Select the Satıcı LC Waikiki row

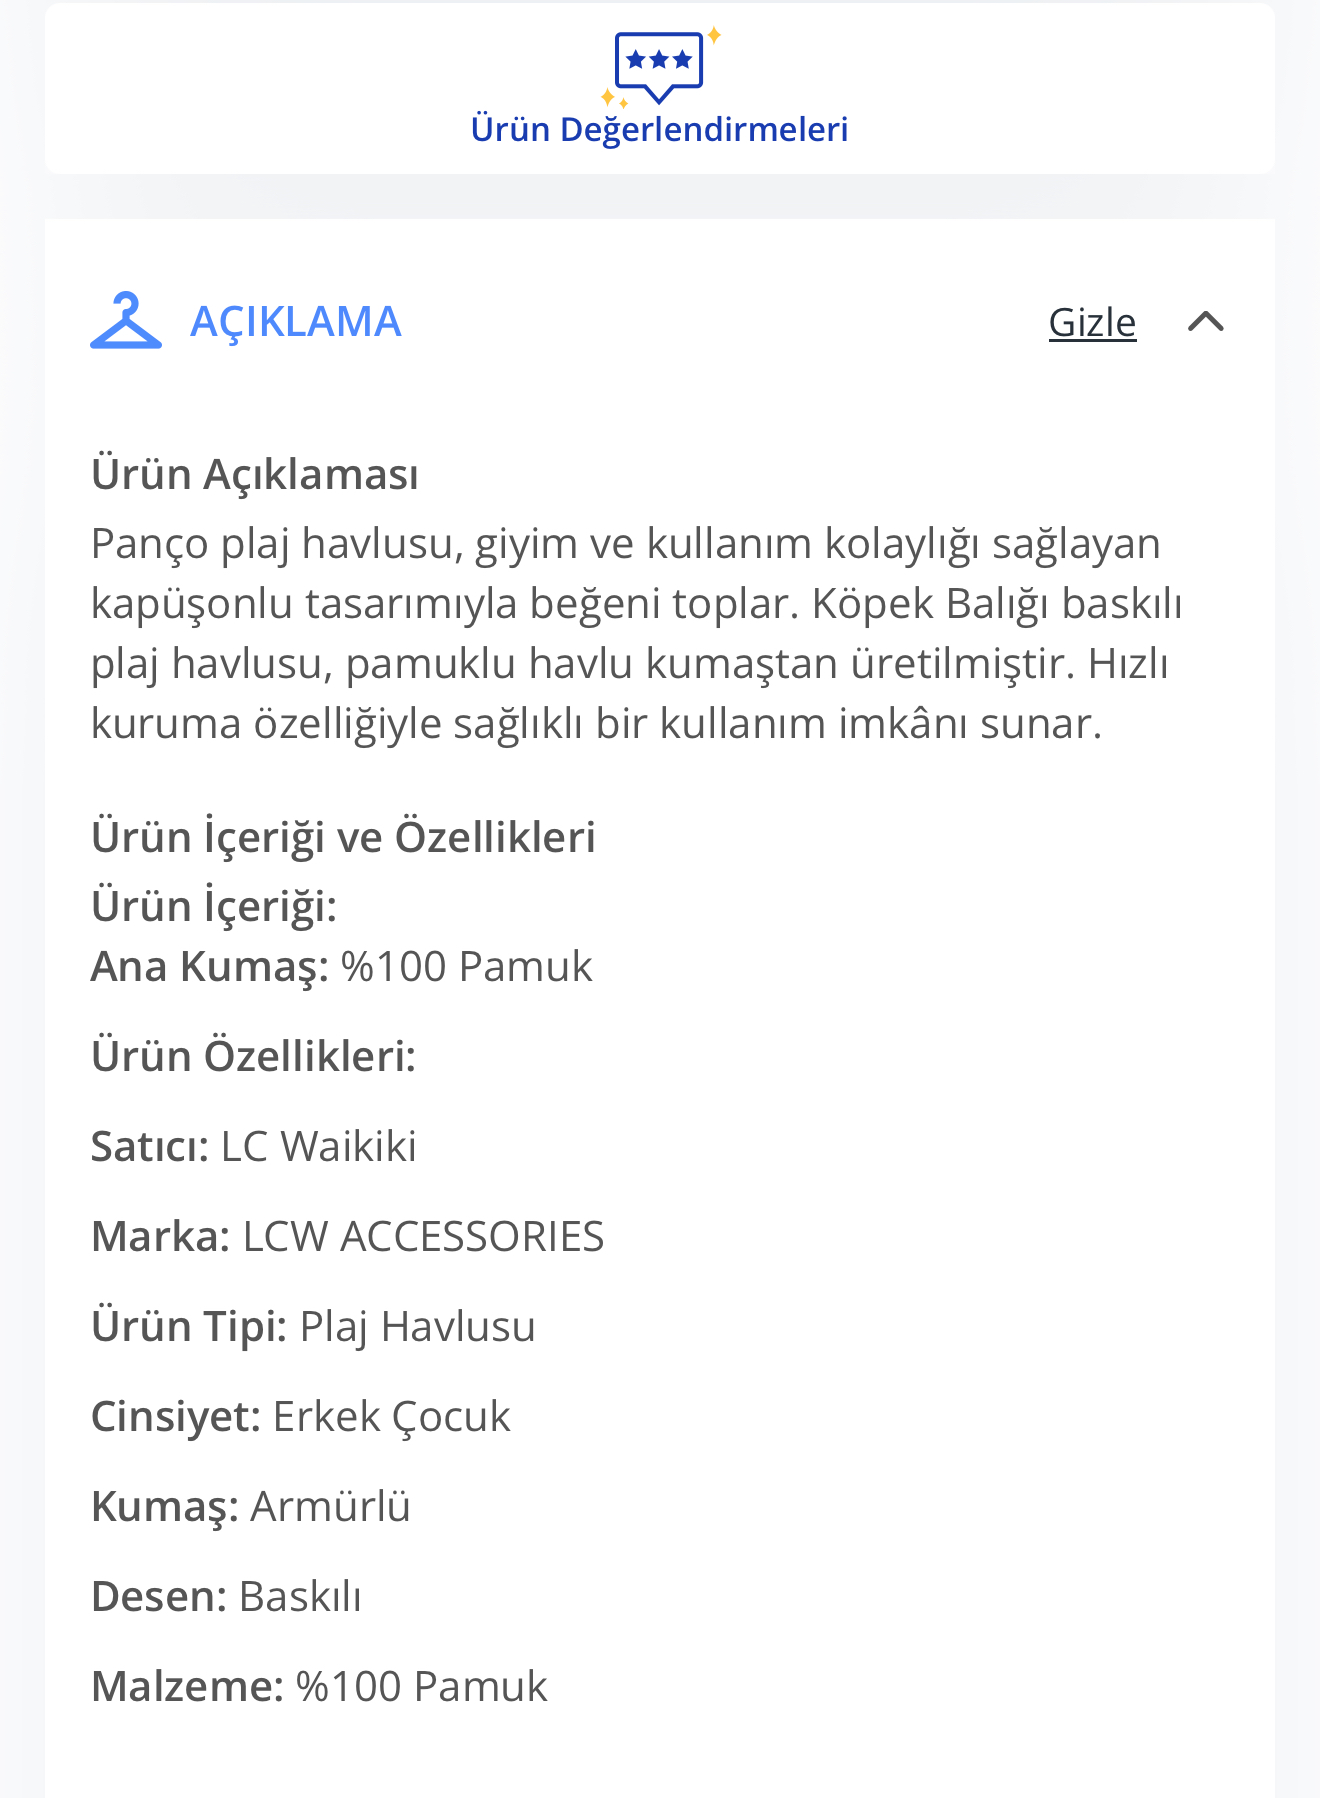pos(254,1146)
